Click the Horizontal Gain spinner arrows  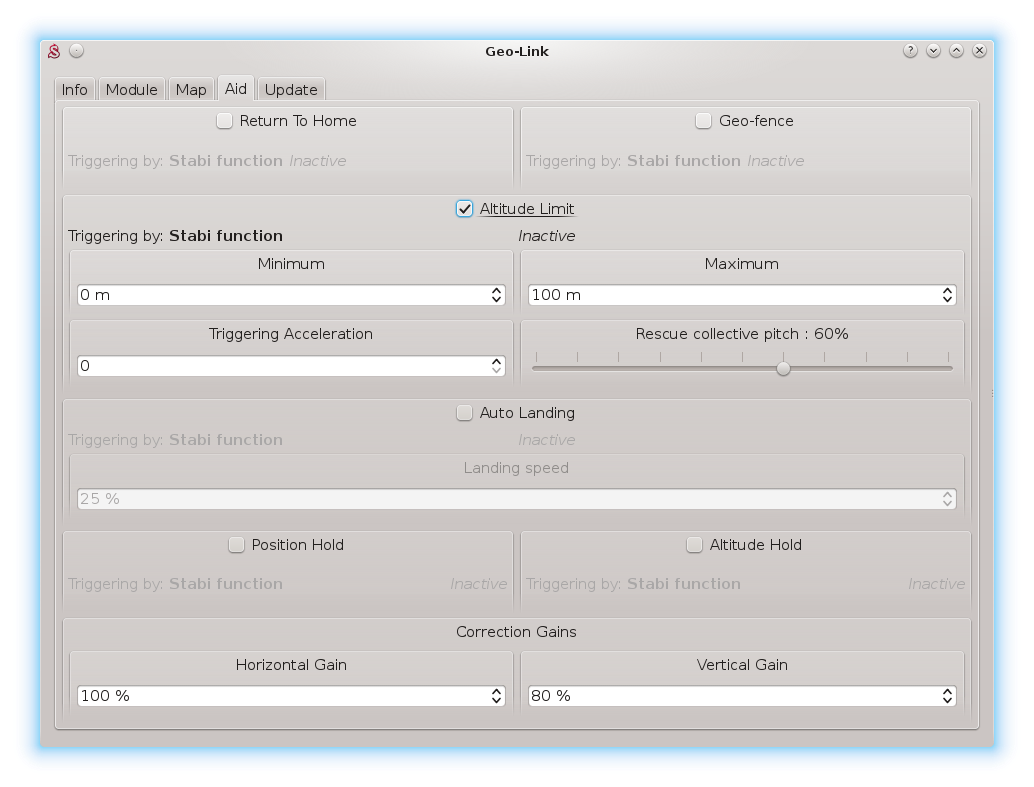496,696
